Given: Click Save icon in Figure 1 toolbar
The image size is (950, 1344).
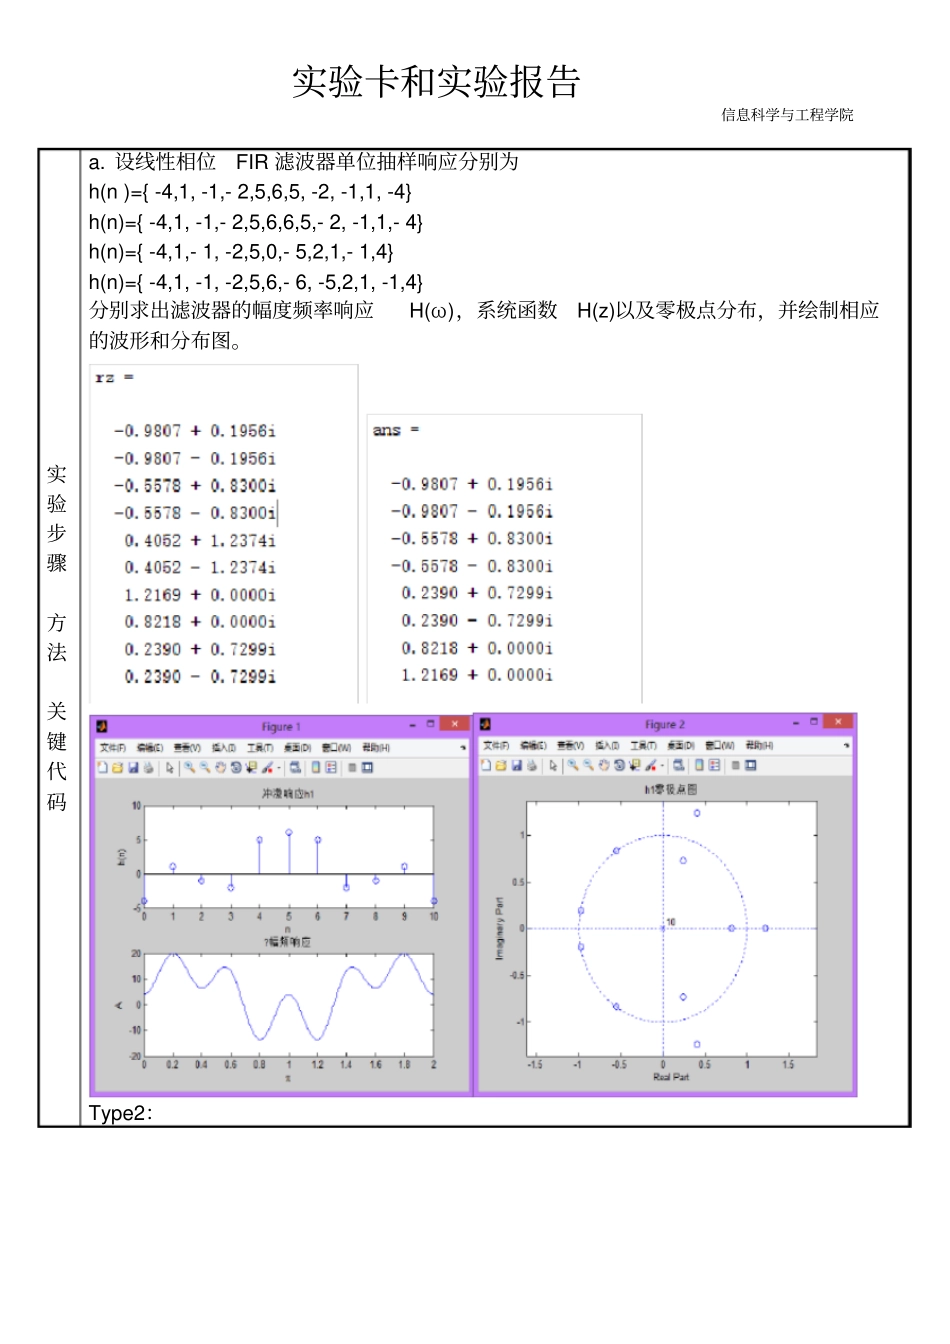Looking at the screenshot, I should pyautogui.click(x=133, y=768).
